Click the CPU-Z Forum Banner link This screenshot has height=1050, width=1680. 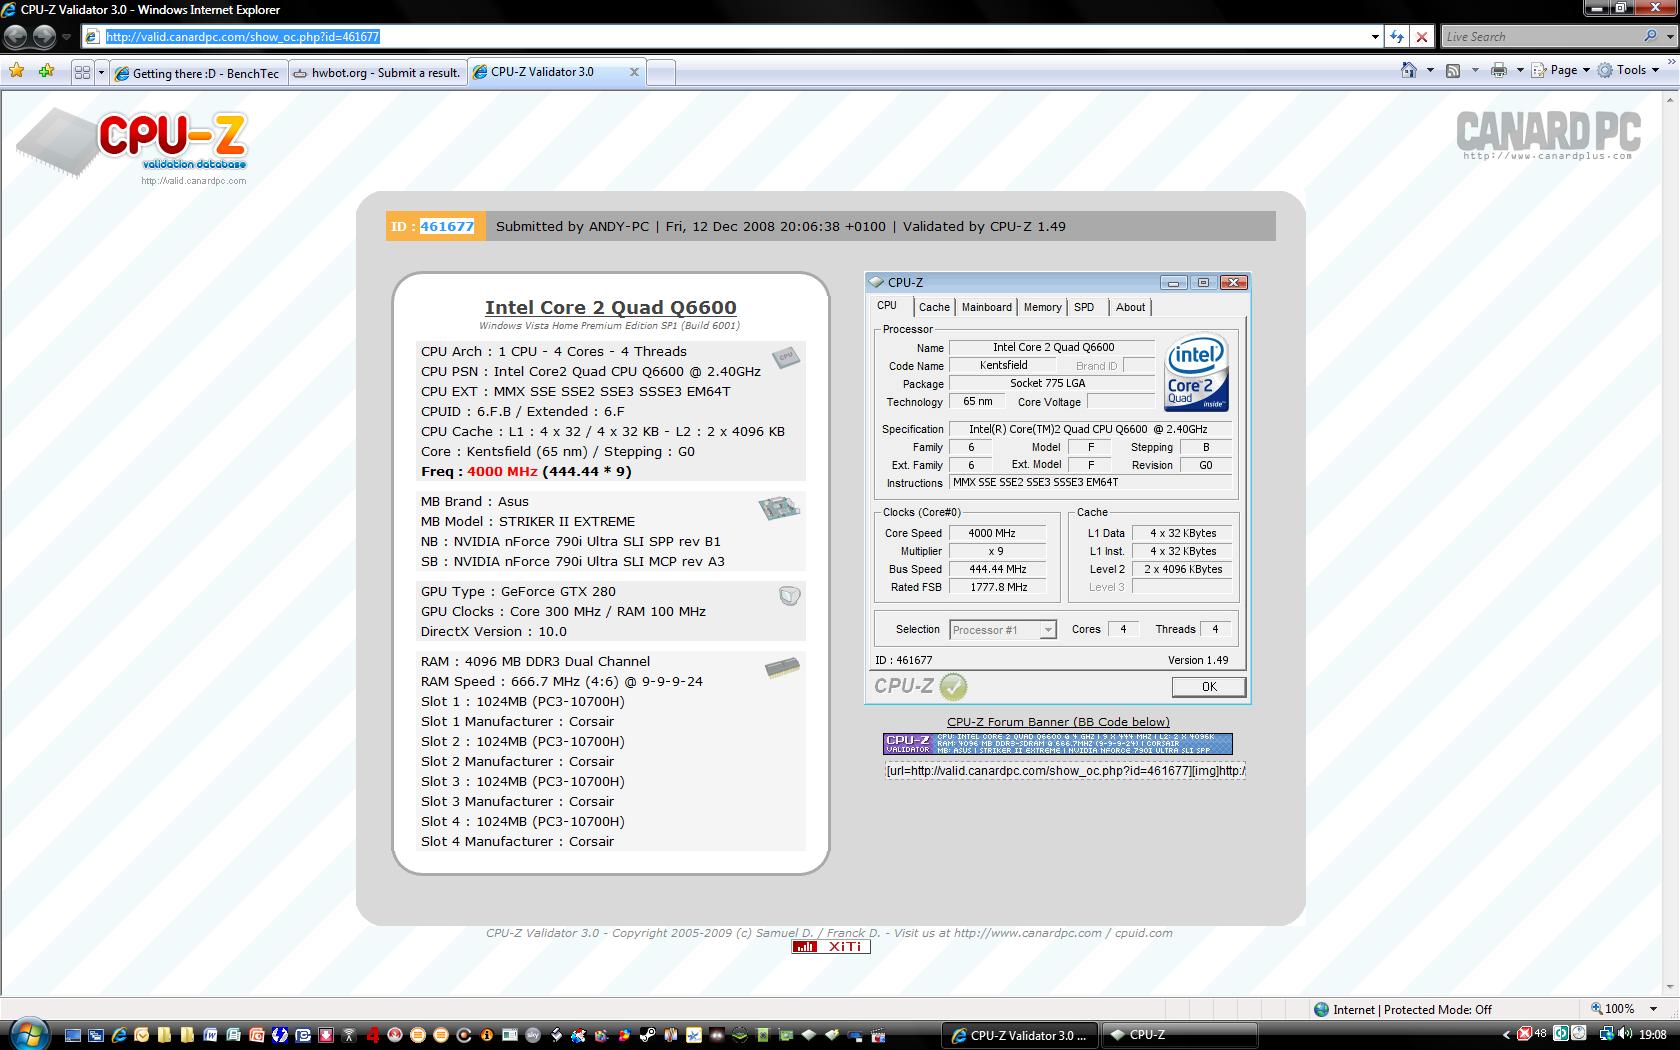(x=1058, y=722)
